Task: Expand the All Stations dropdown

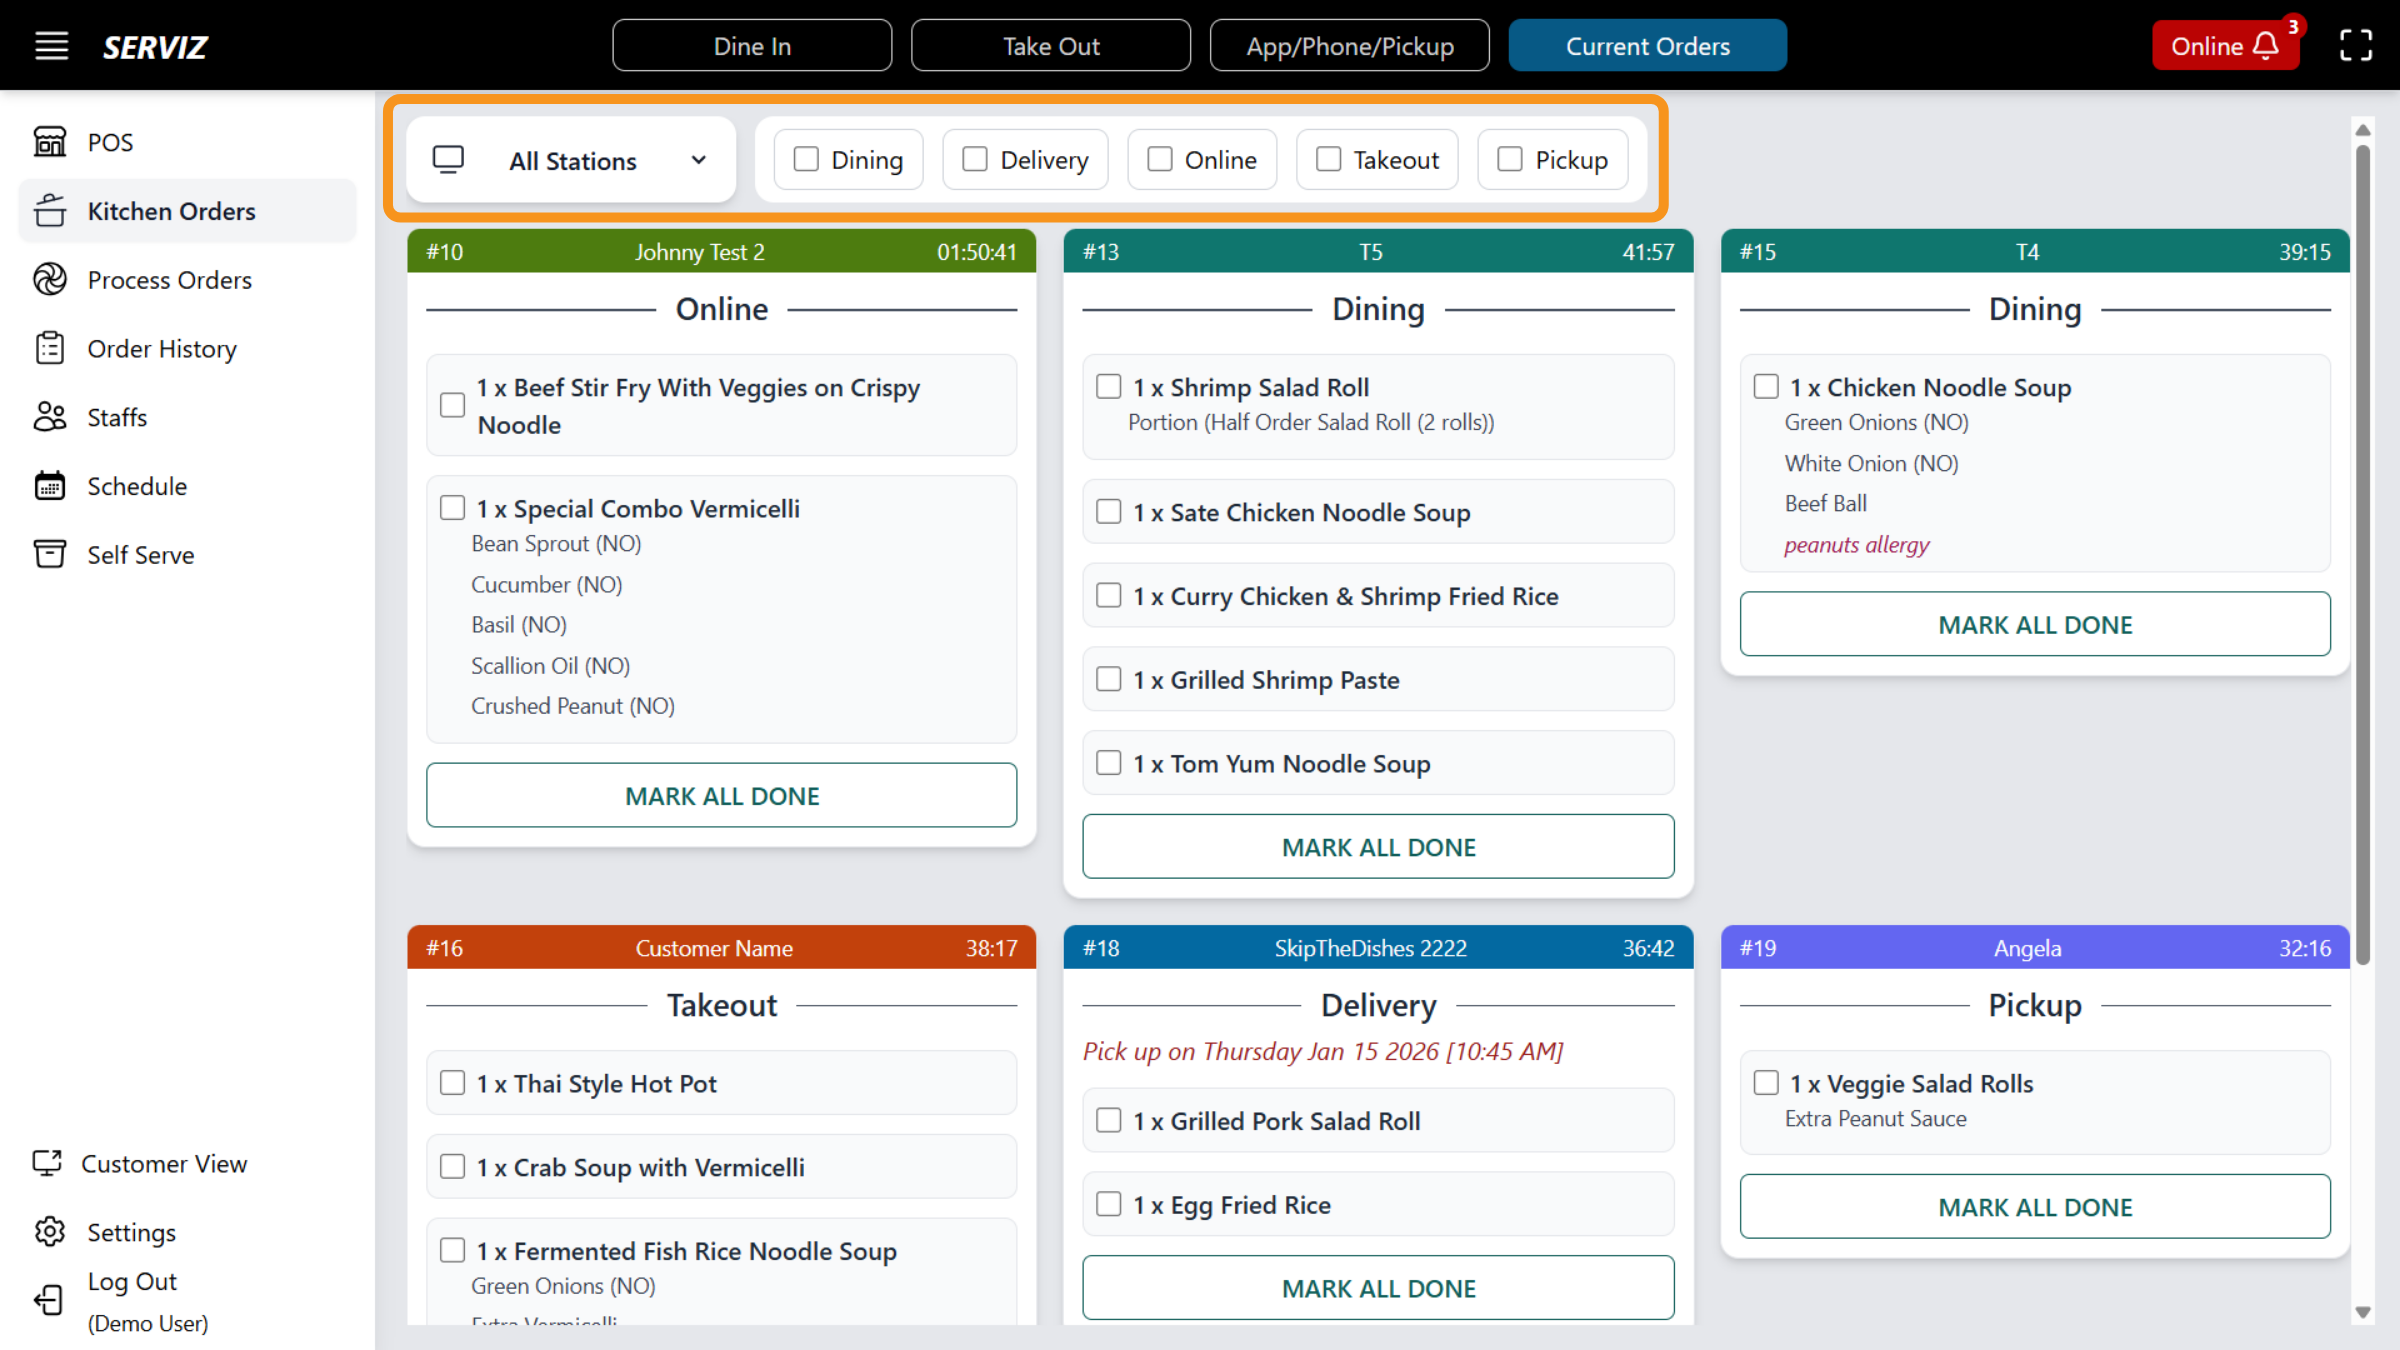Action: (x=572, y=160)
